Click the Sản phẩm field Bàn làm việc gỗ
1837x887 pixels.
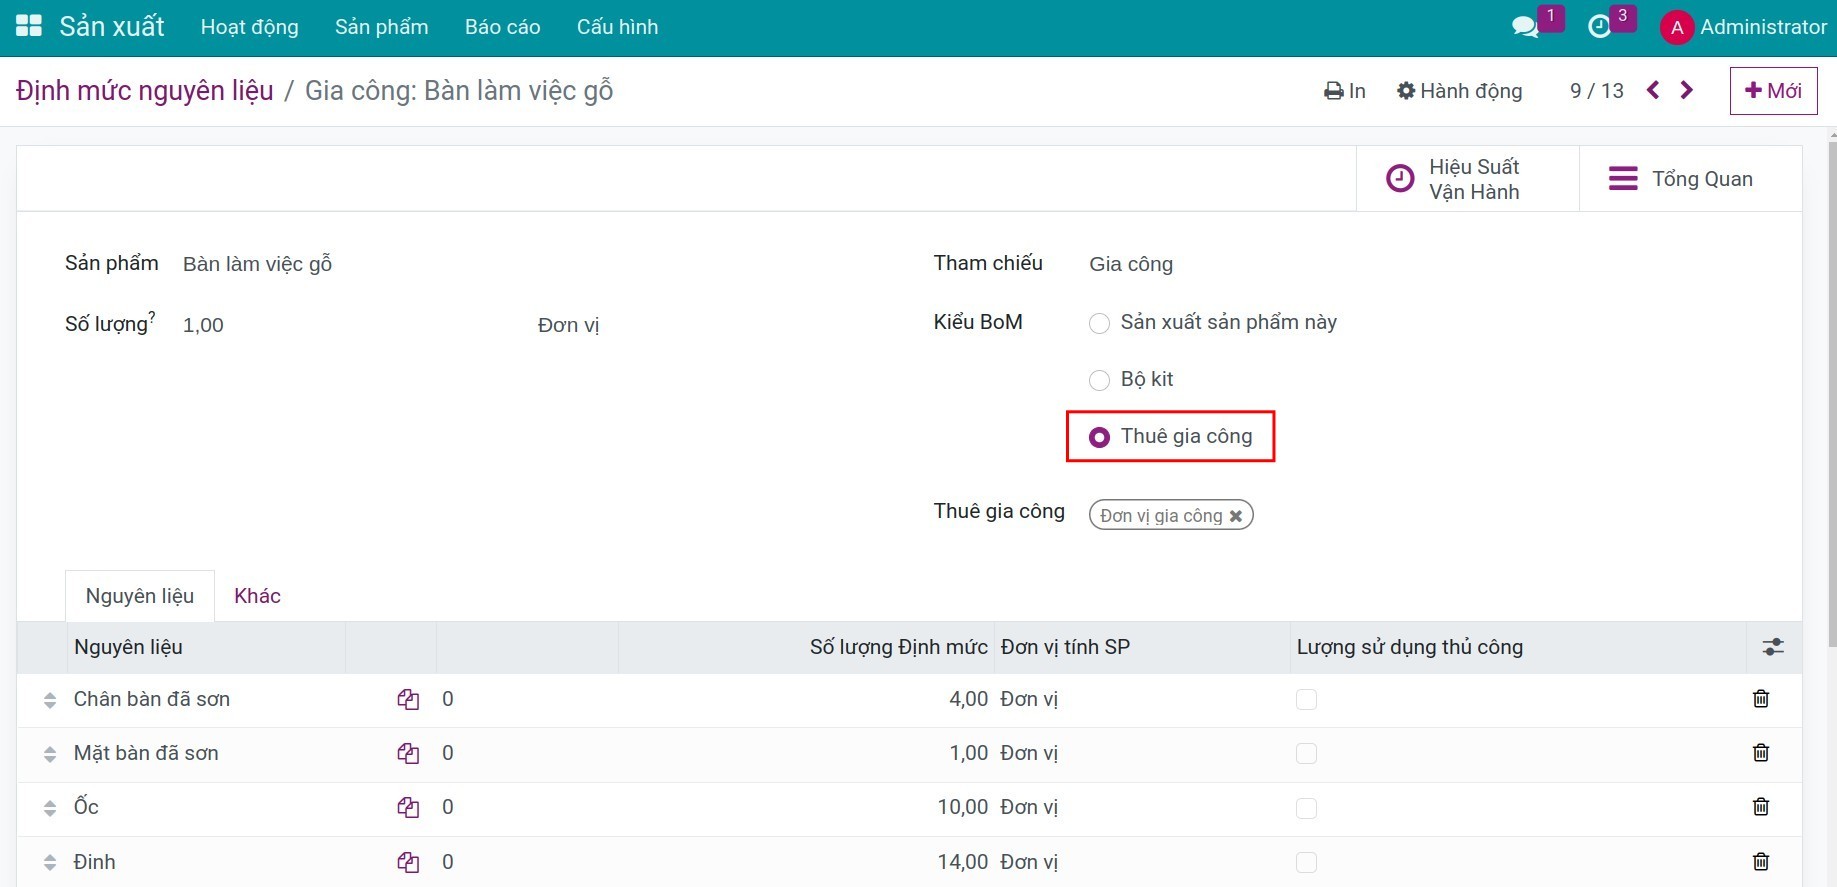258,264
